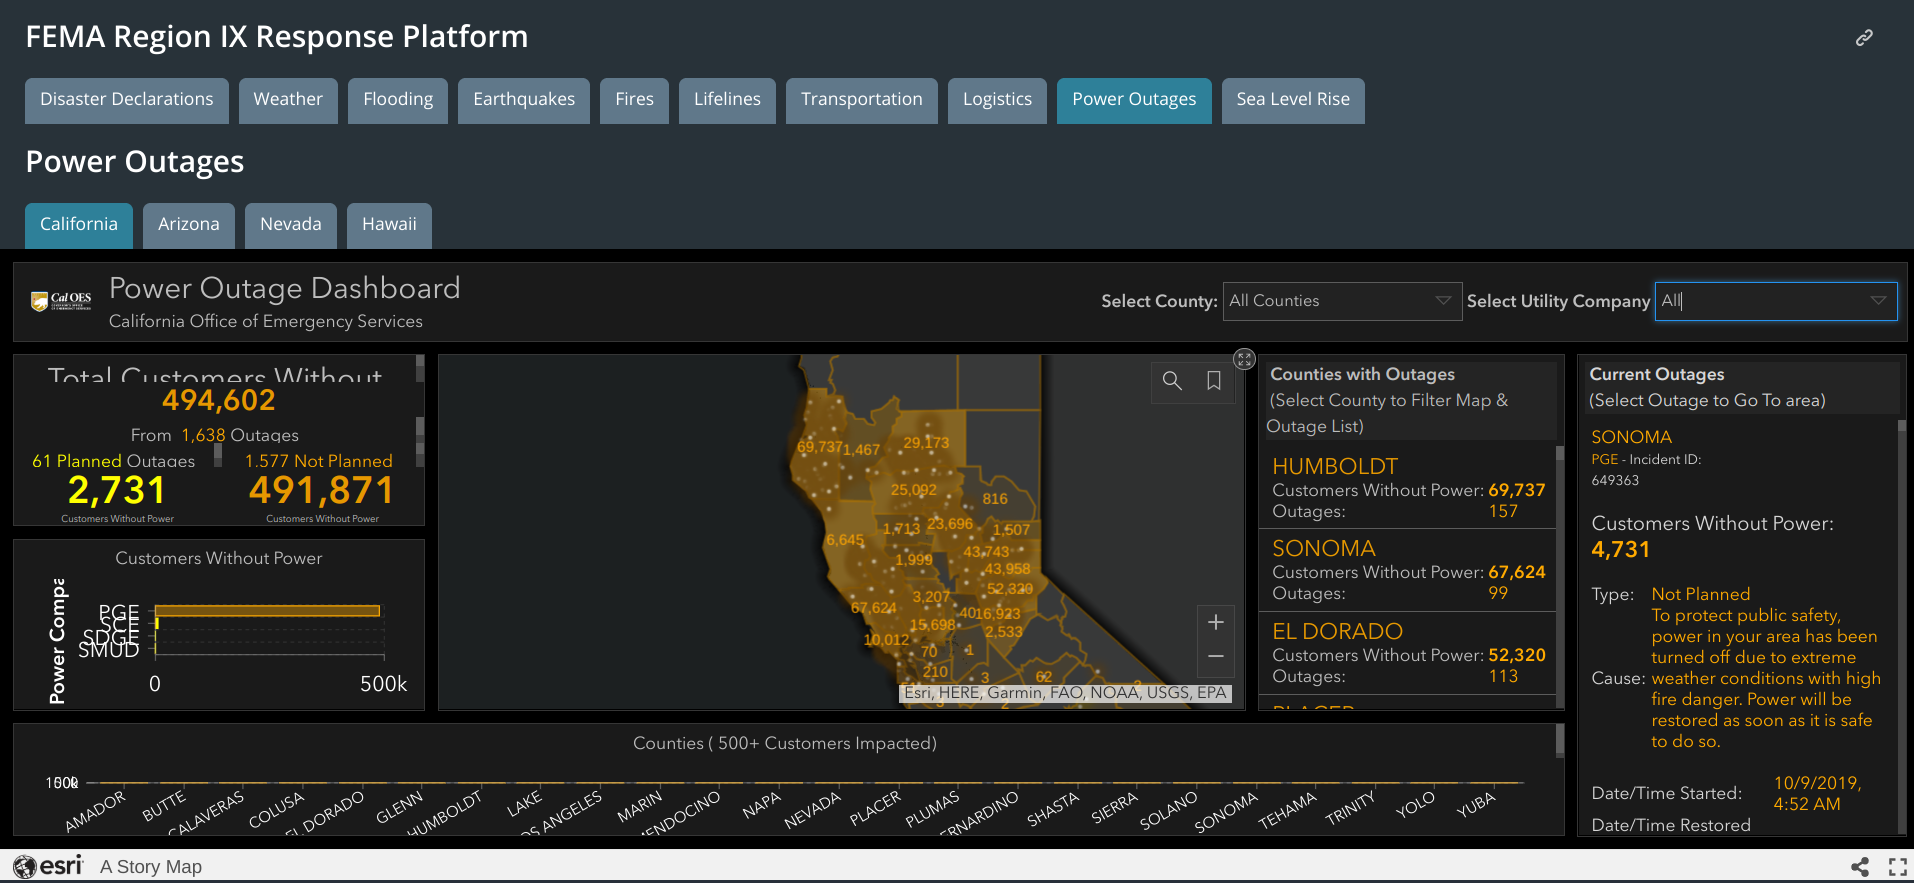This screenshot has height=883, width=1914.
Task: Click BUTTE label on counties chart axis
Action: 164,806
